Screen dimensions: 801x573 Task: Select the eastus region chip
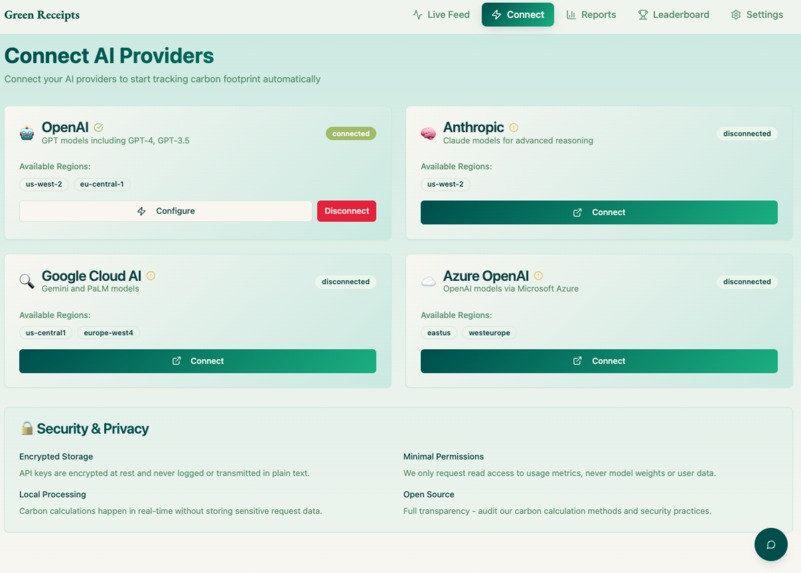(x=439, y=332)
